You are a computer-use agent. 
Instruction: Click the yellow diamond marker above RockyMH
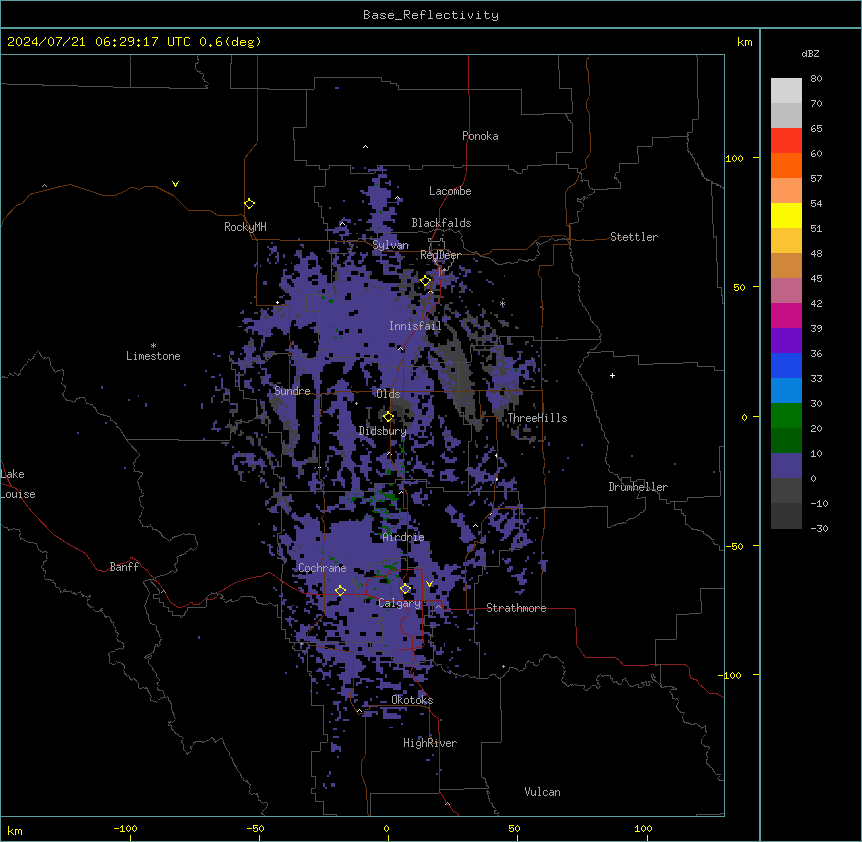pos(249,204)
